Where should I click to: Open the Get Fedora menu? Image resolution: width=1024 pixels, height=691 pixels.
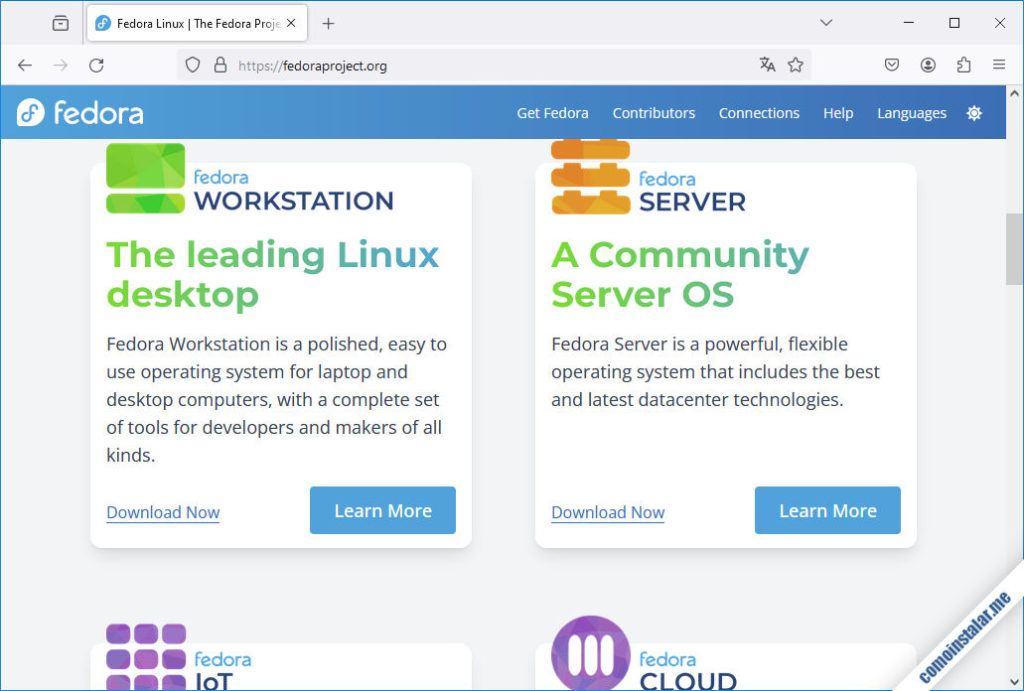tap(552, 113)
